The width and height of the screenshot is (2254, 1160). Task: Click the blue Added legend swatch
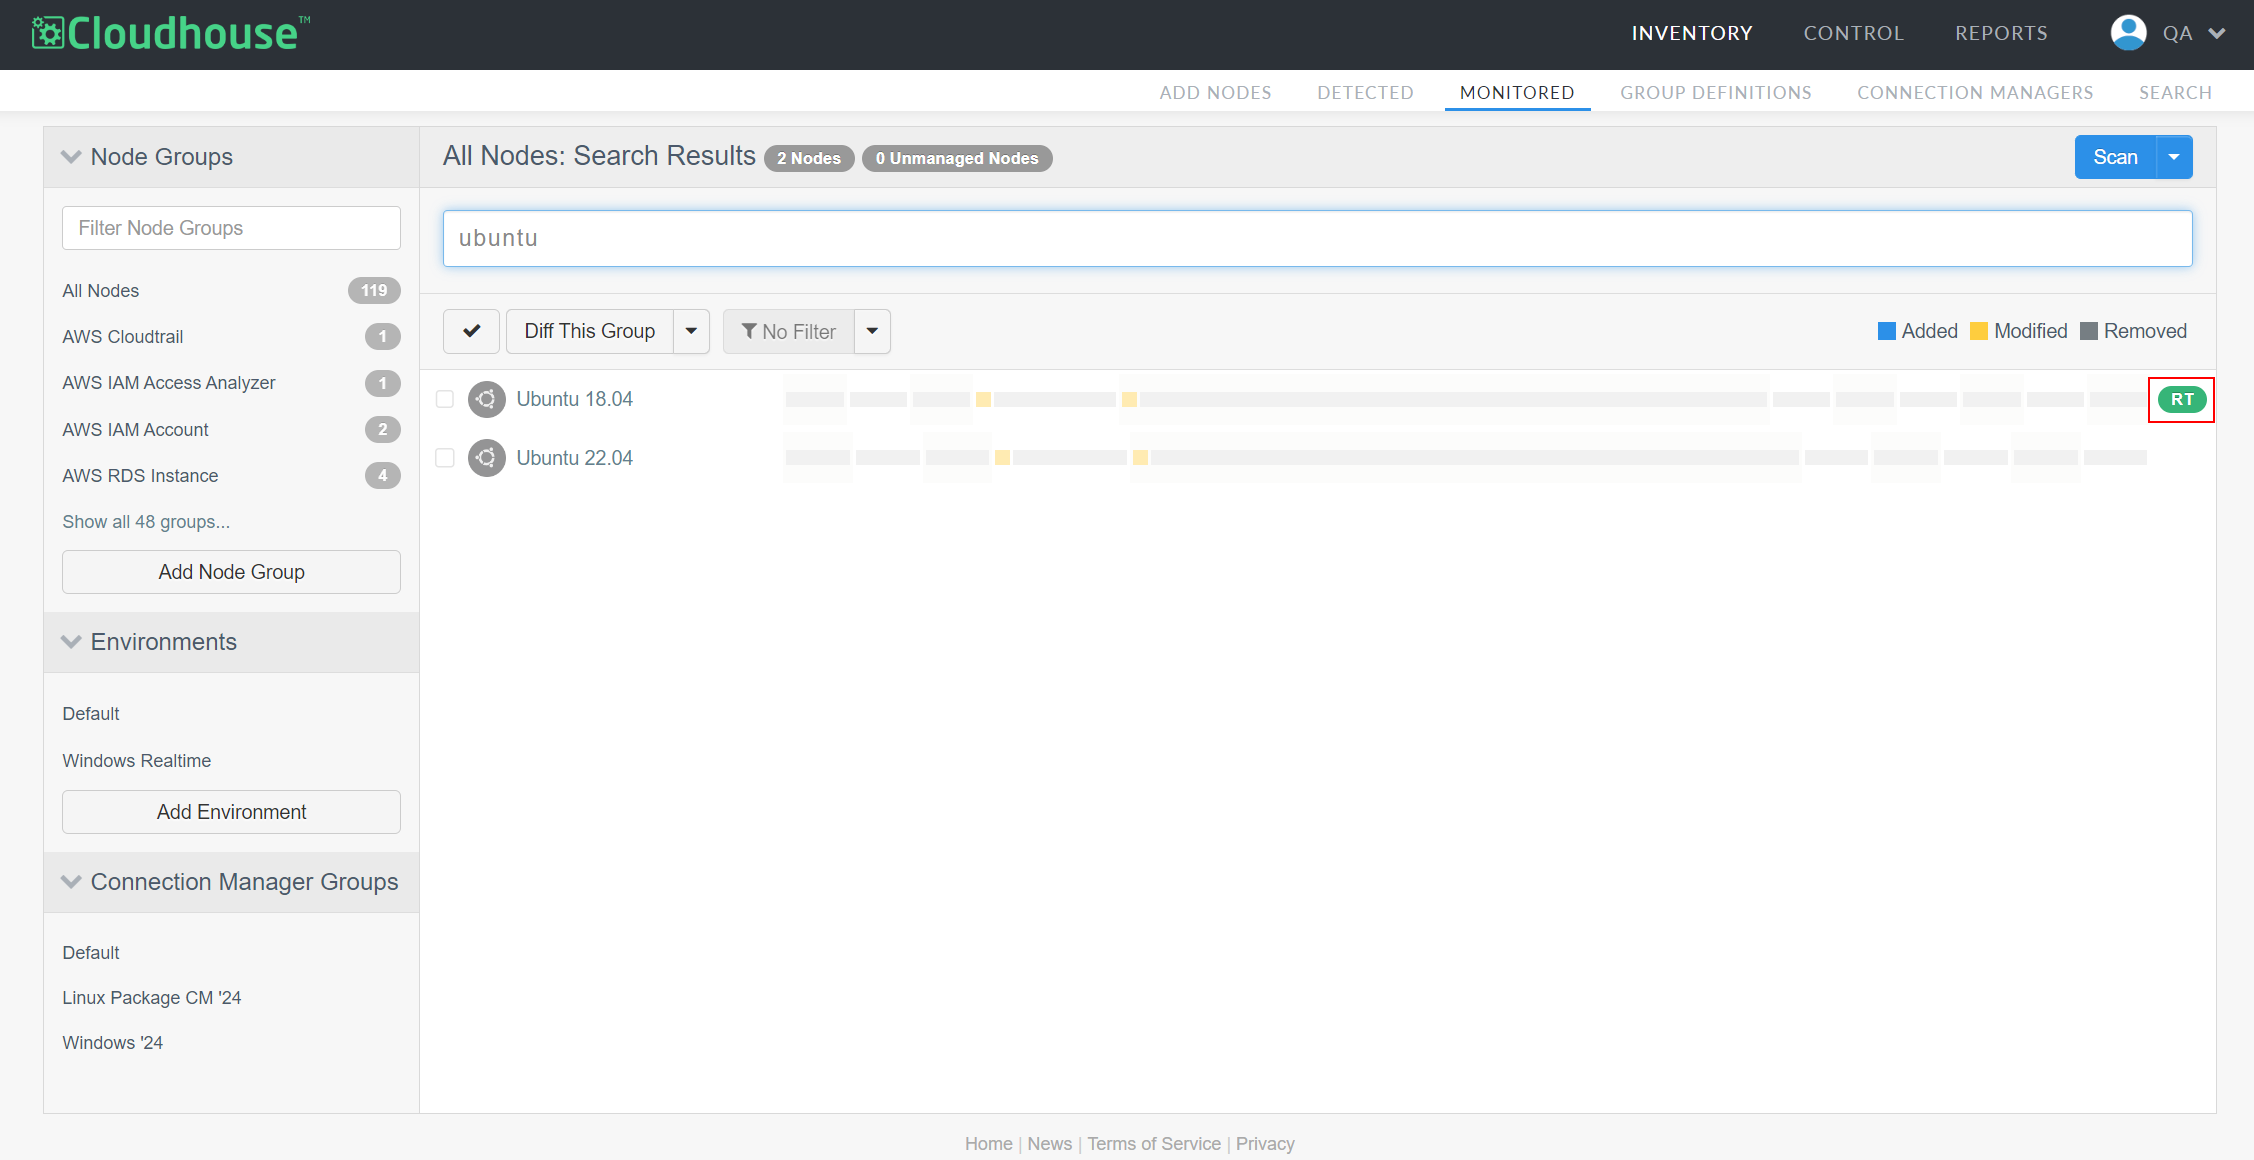coord(1887,331)
